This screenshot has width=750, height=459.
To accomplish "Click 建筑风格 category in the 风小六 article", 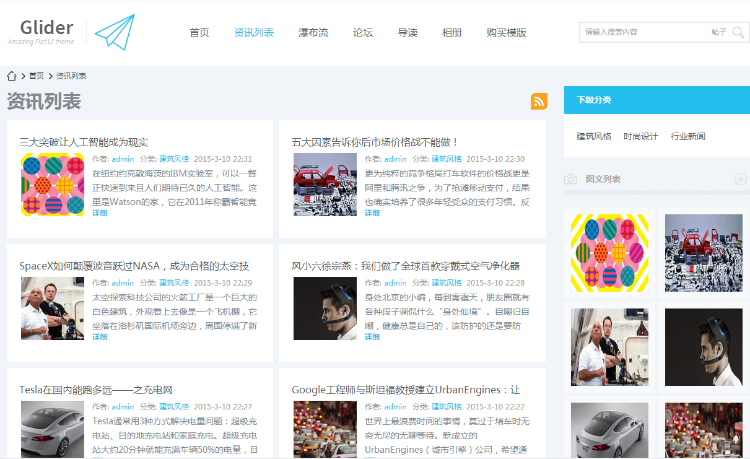I will coord(446,283).
